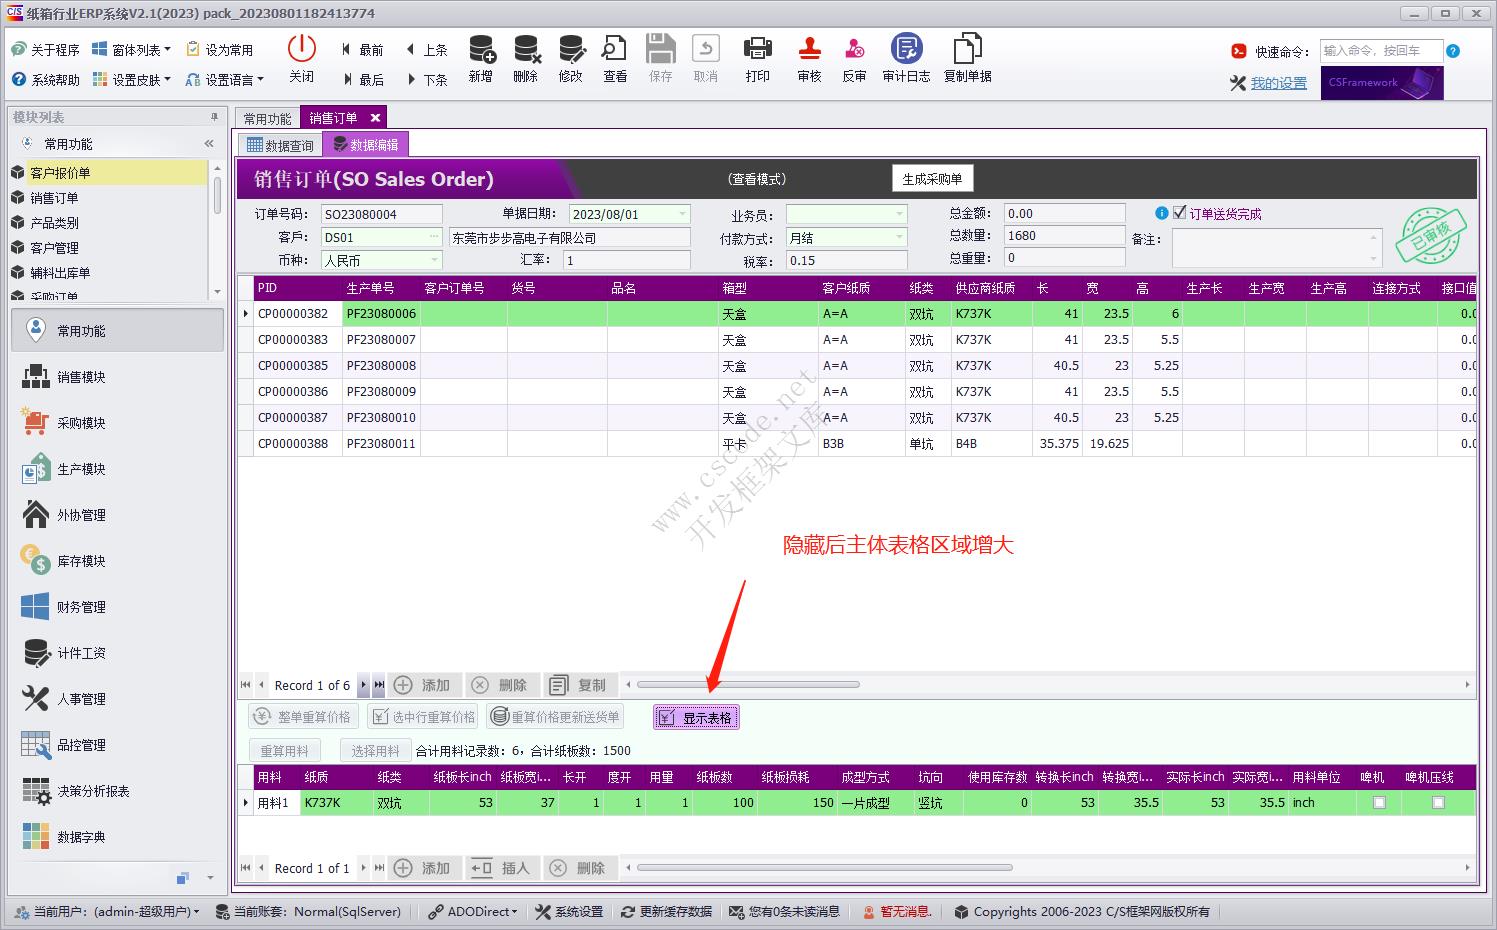This screenshot has height=930, width=1497.
Task: Click the 查看 (view) toolbar icon
Action: 614,50
